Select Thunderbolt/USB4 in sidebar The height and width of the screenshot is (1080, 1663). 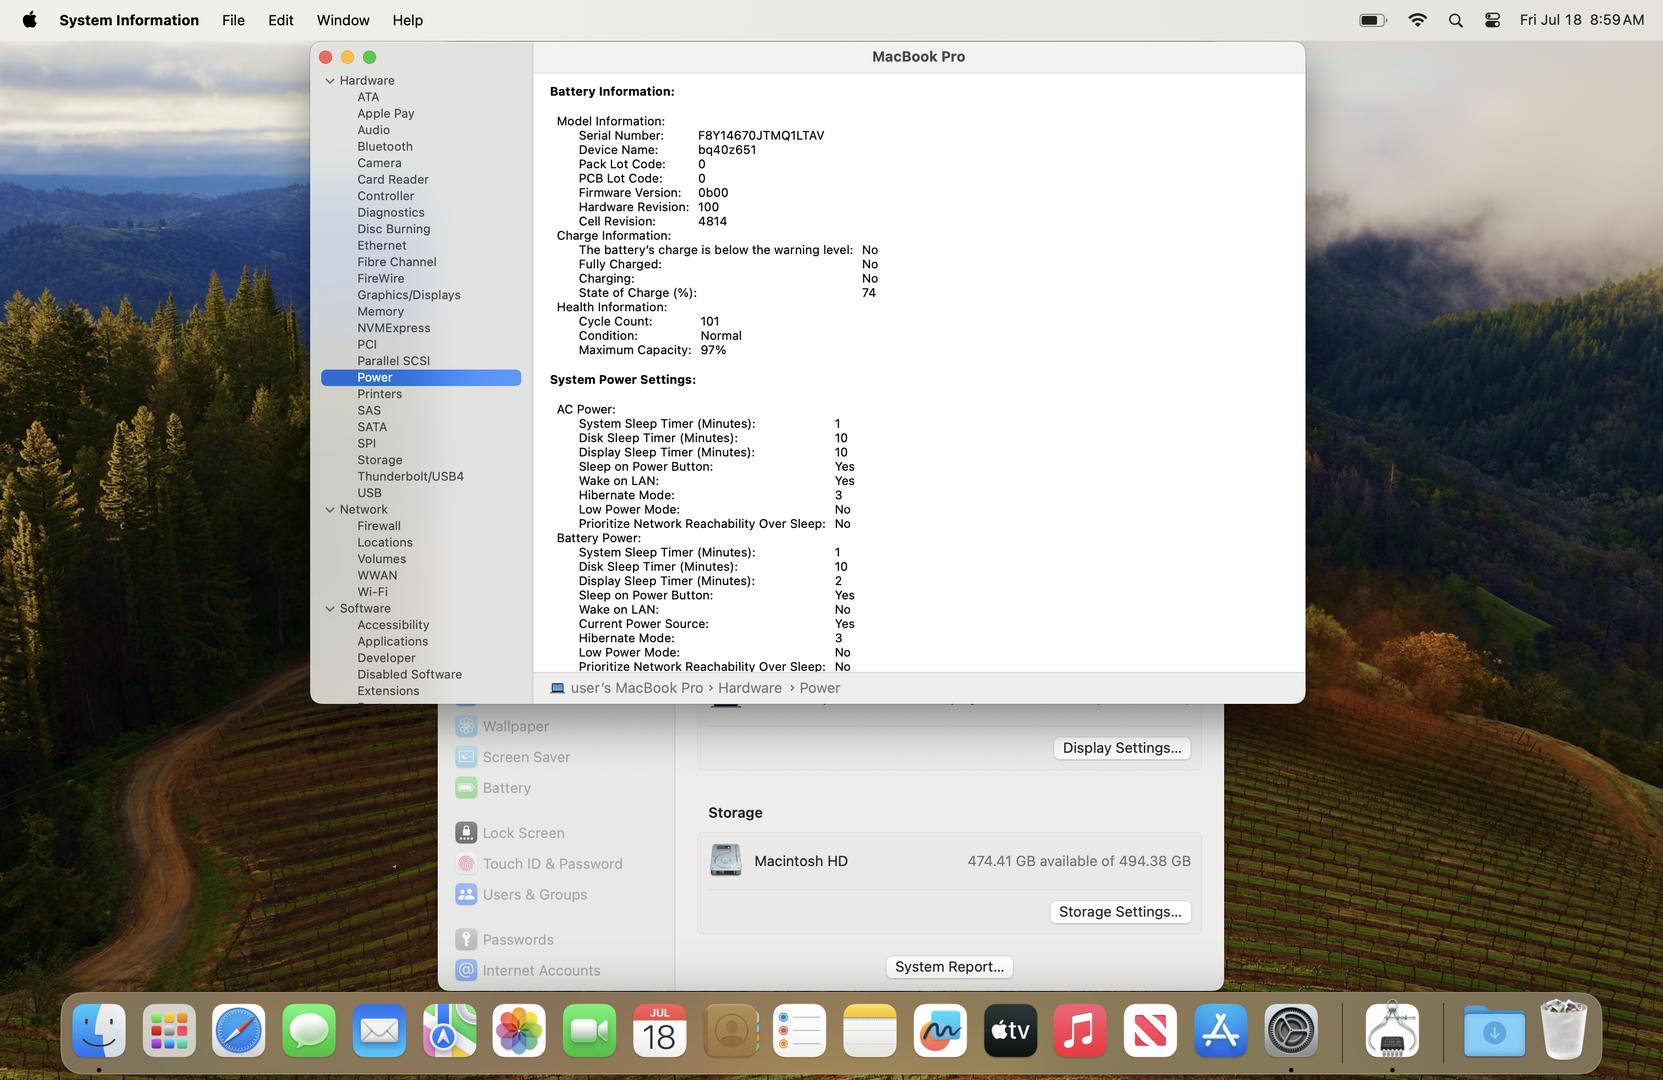point(411,477)
